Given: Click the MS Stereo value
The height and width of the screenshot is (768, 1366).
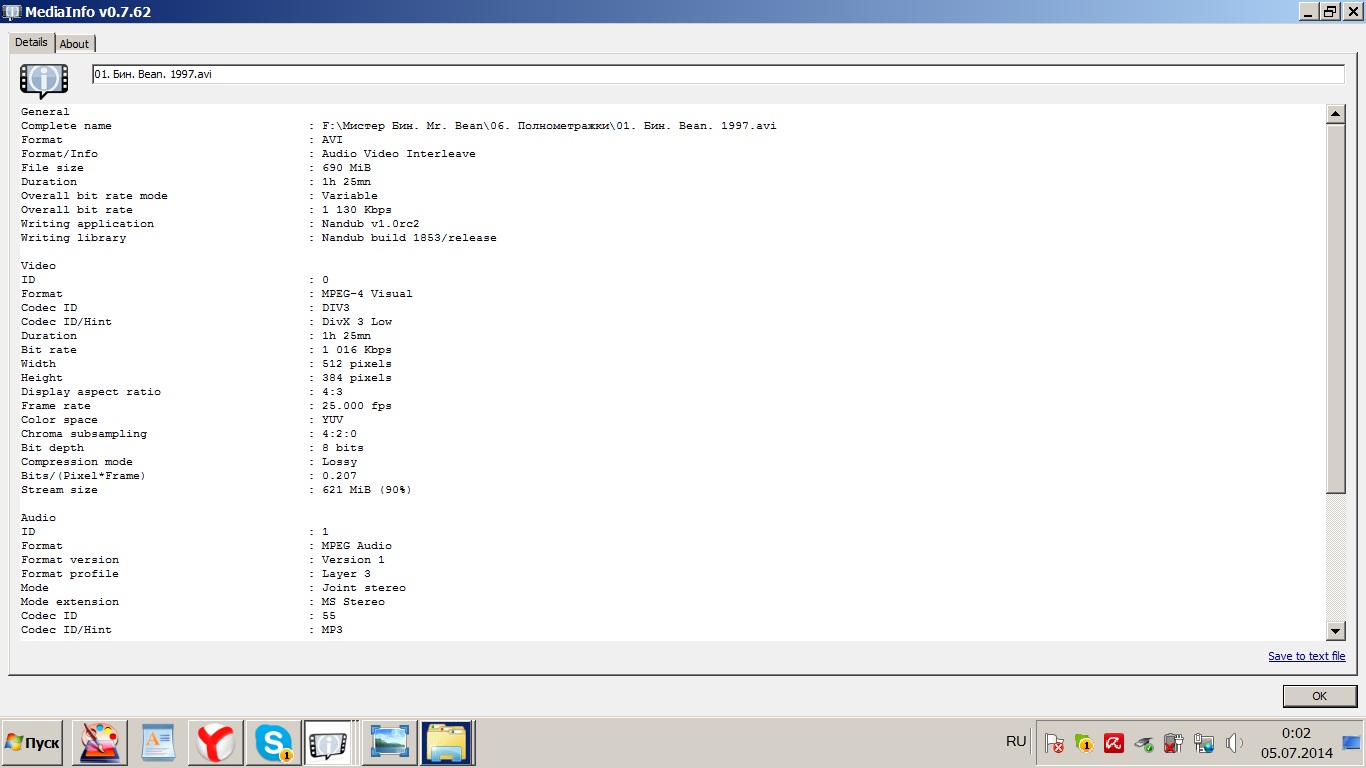Looking at the screenshot, I should (x=353, y=602).
